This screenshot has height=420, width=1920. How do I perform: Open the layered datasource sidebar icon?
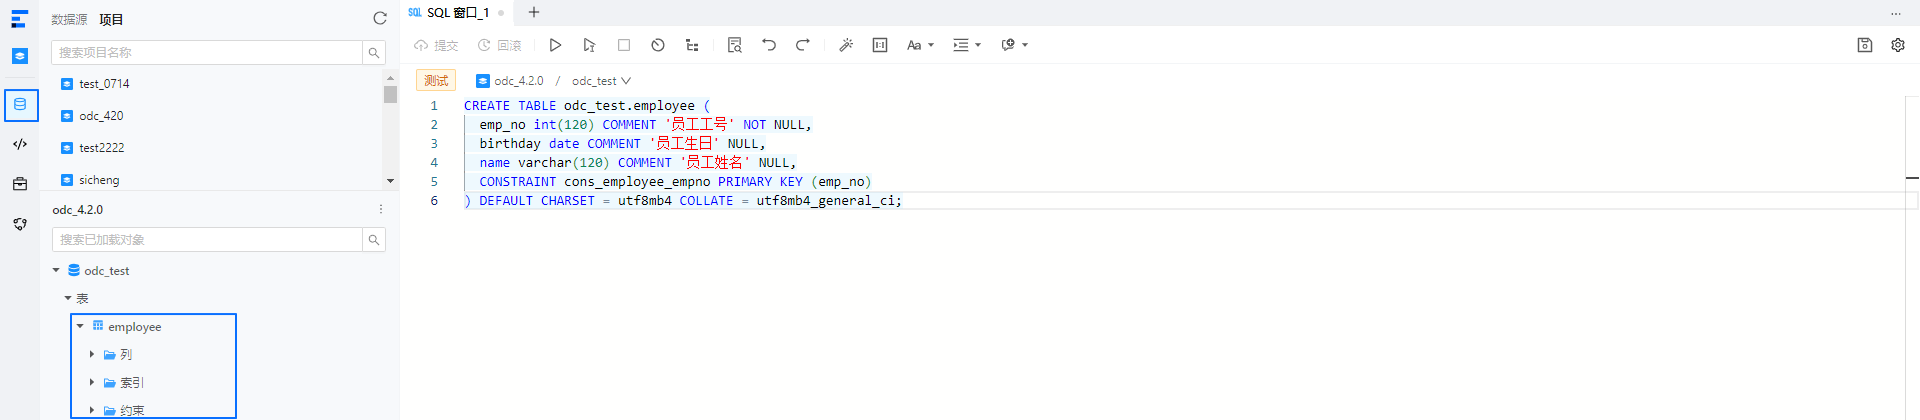click(20, 56)
